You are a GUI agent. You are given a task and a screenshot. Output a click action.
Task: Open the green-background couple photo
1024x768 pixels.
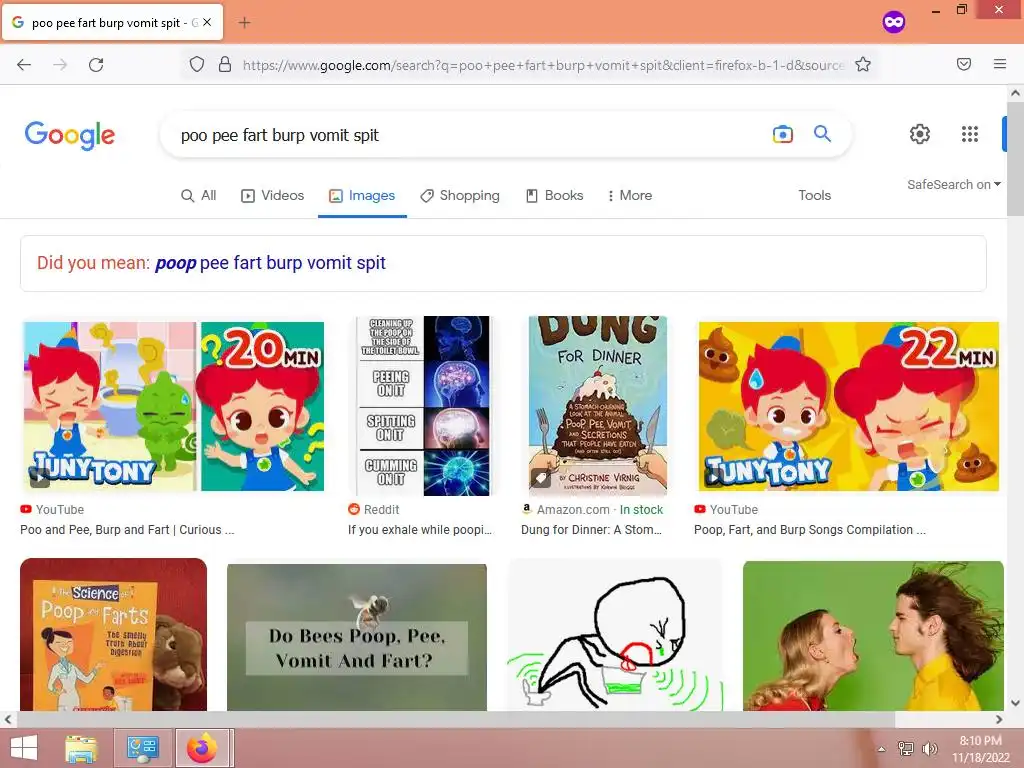[x=873, y=636]
